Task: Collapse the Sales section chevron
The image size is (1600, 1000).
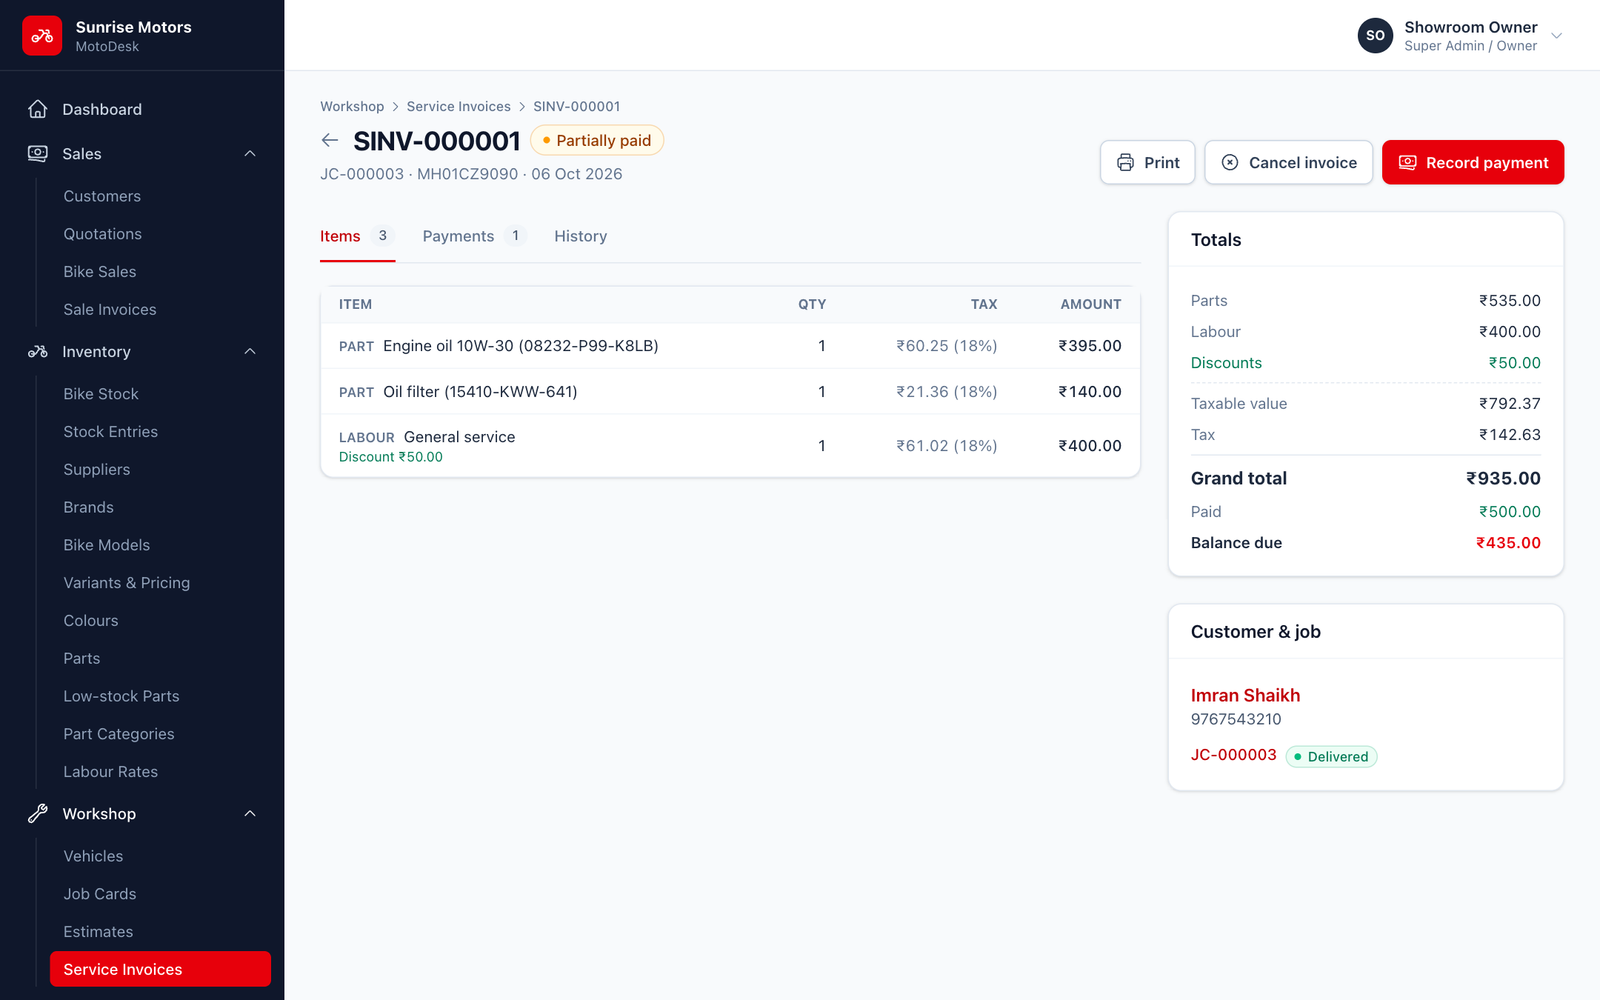Action: coord(250,153)
